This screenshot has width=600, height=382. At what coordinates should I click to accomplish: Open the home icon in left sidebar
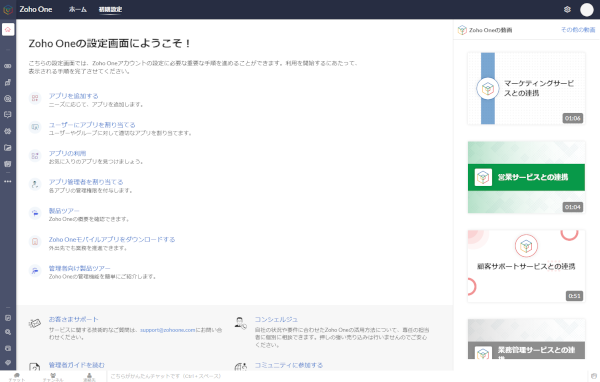click(x=8, y=29)
